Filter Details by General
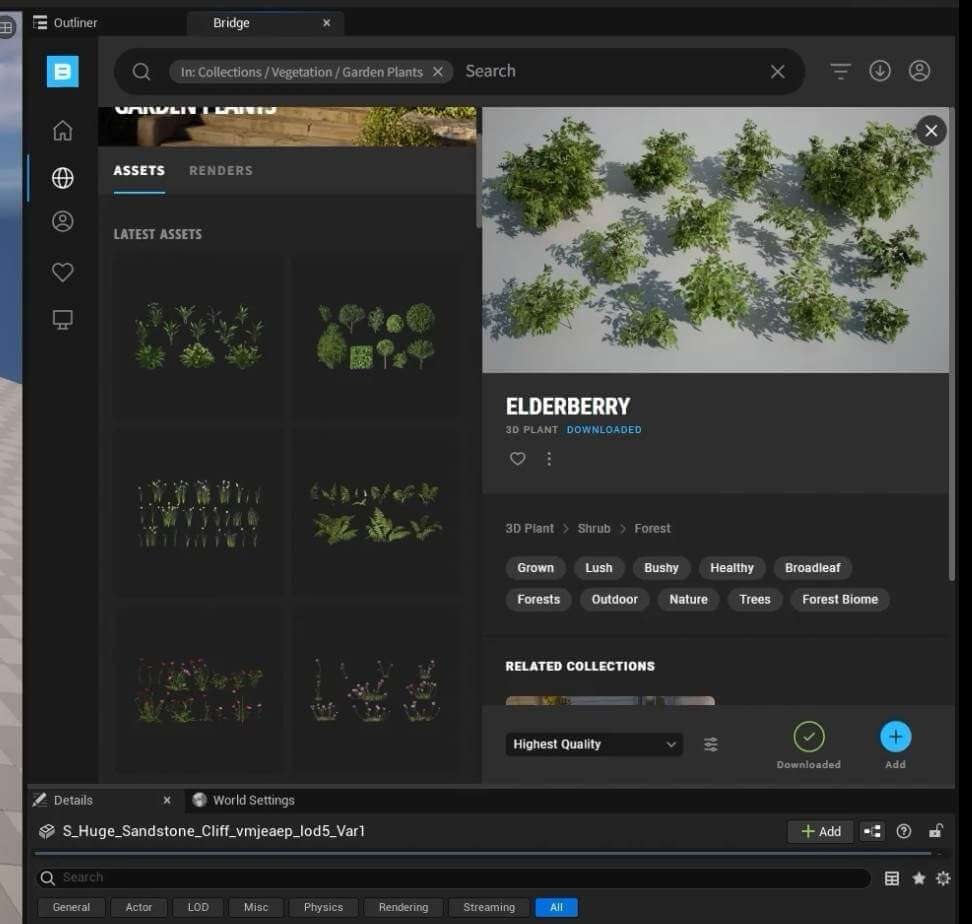 point(71,907)
